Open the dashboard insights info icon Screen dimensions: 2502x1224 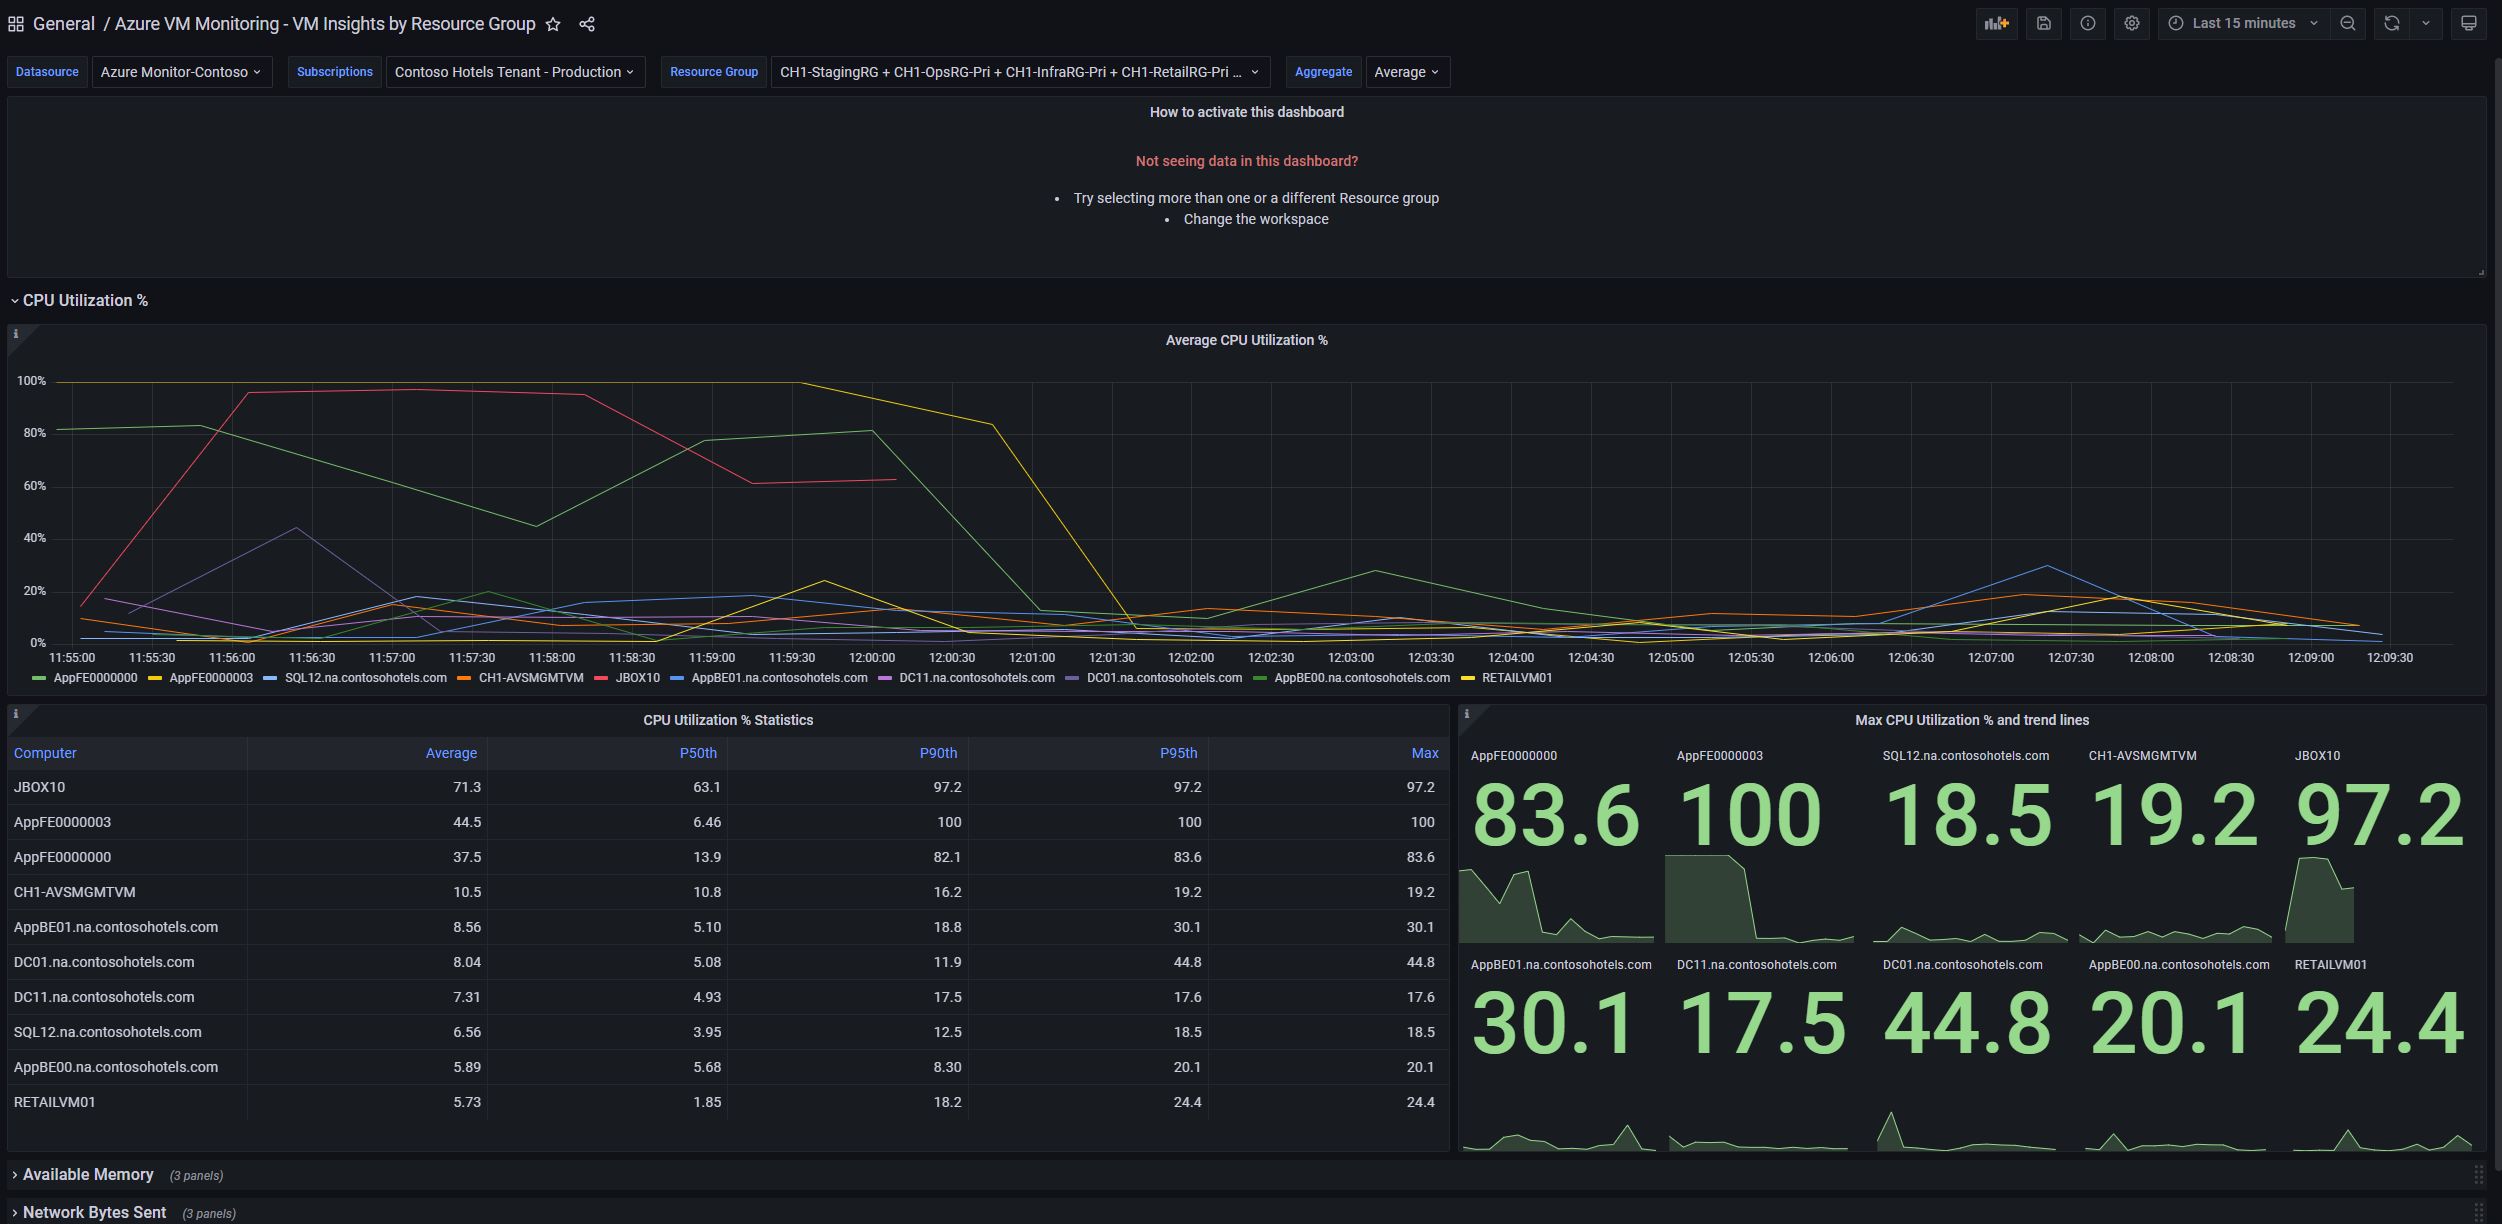pos(2088,23)
